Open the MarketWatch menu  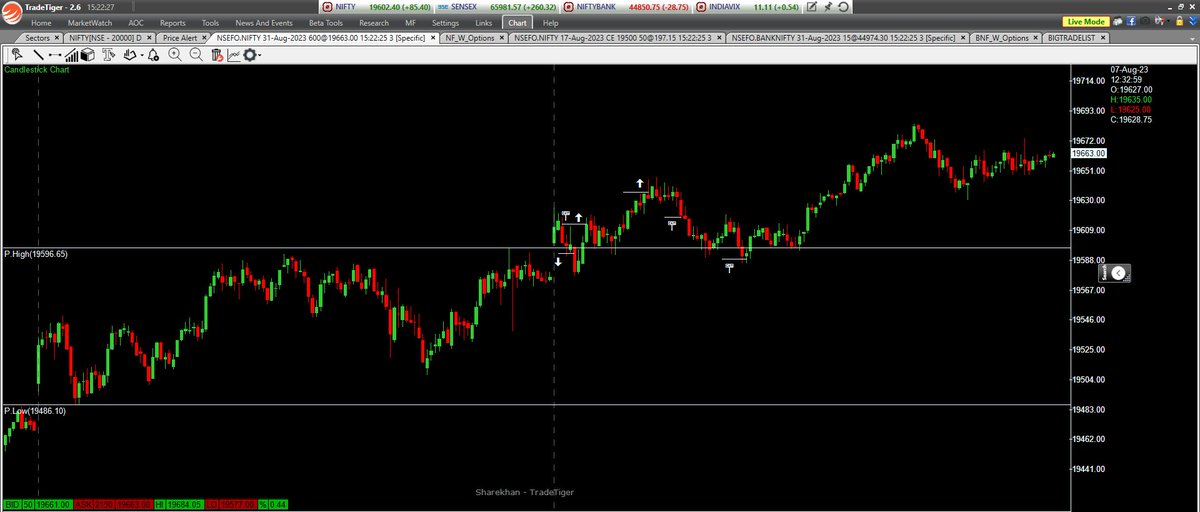90,22
